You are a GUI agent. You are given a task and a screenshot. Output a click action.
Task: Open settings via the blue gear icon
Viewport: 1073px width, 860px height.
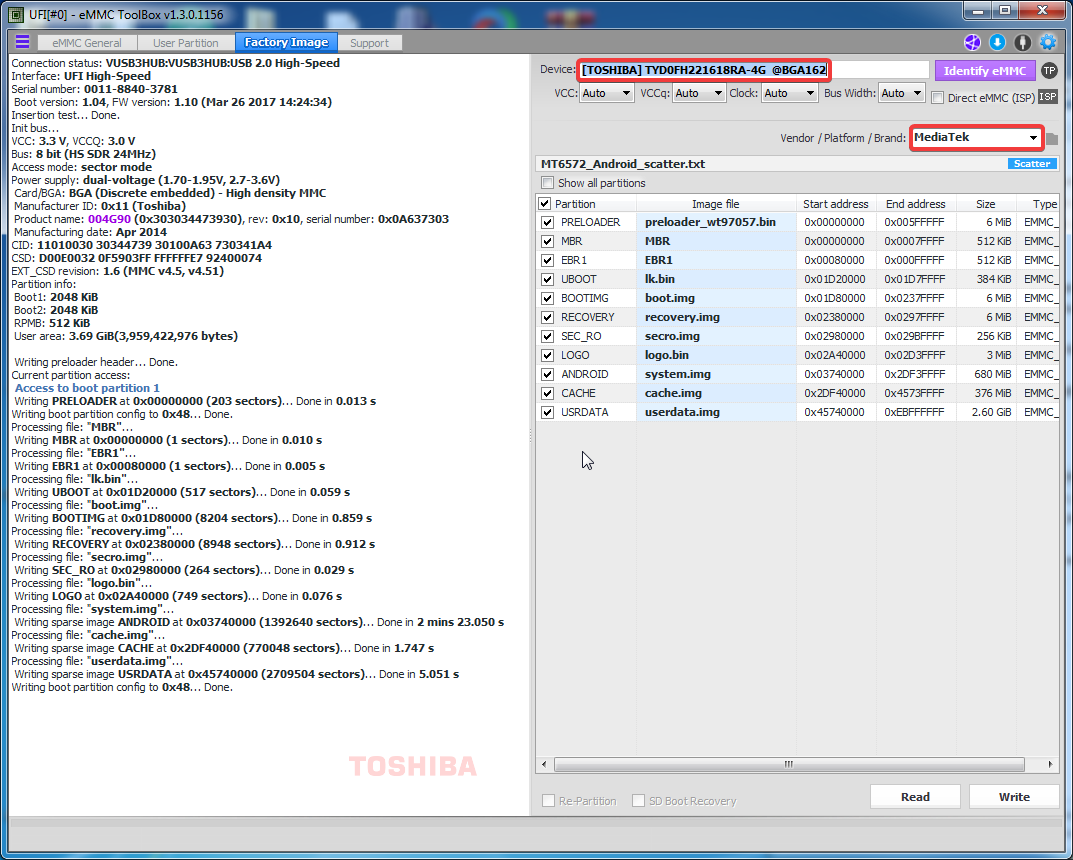pos(1048,42)
